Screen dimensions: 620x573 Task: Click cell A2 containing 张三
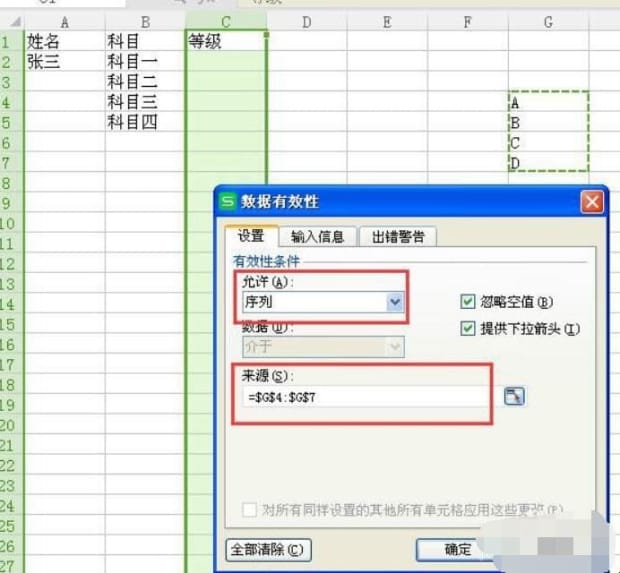point(65,62)
